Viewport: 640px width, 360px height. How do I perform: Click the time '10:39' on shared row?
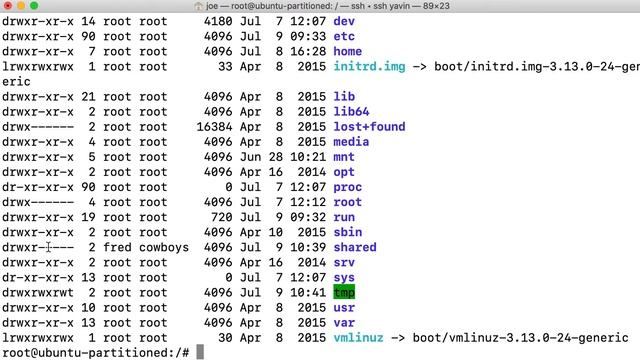[308, 248]
